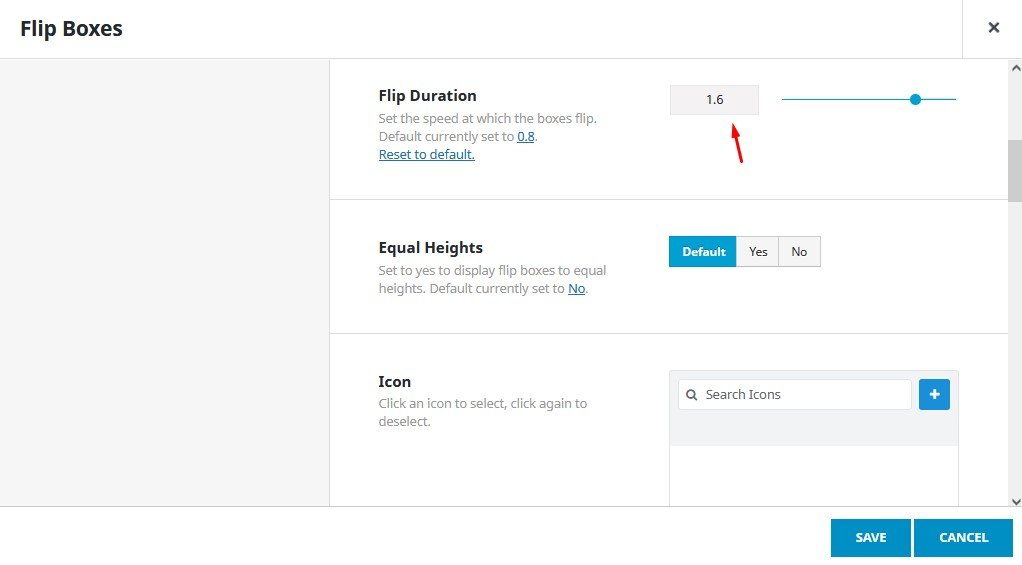The height and width of the screenshot is (565, 1022).
Task: Set Equal Heights to No
Action: point(799,252)
